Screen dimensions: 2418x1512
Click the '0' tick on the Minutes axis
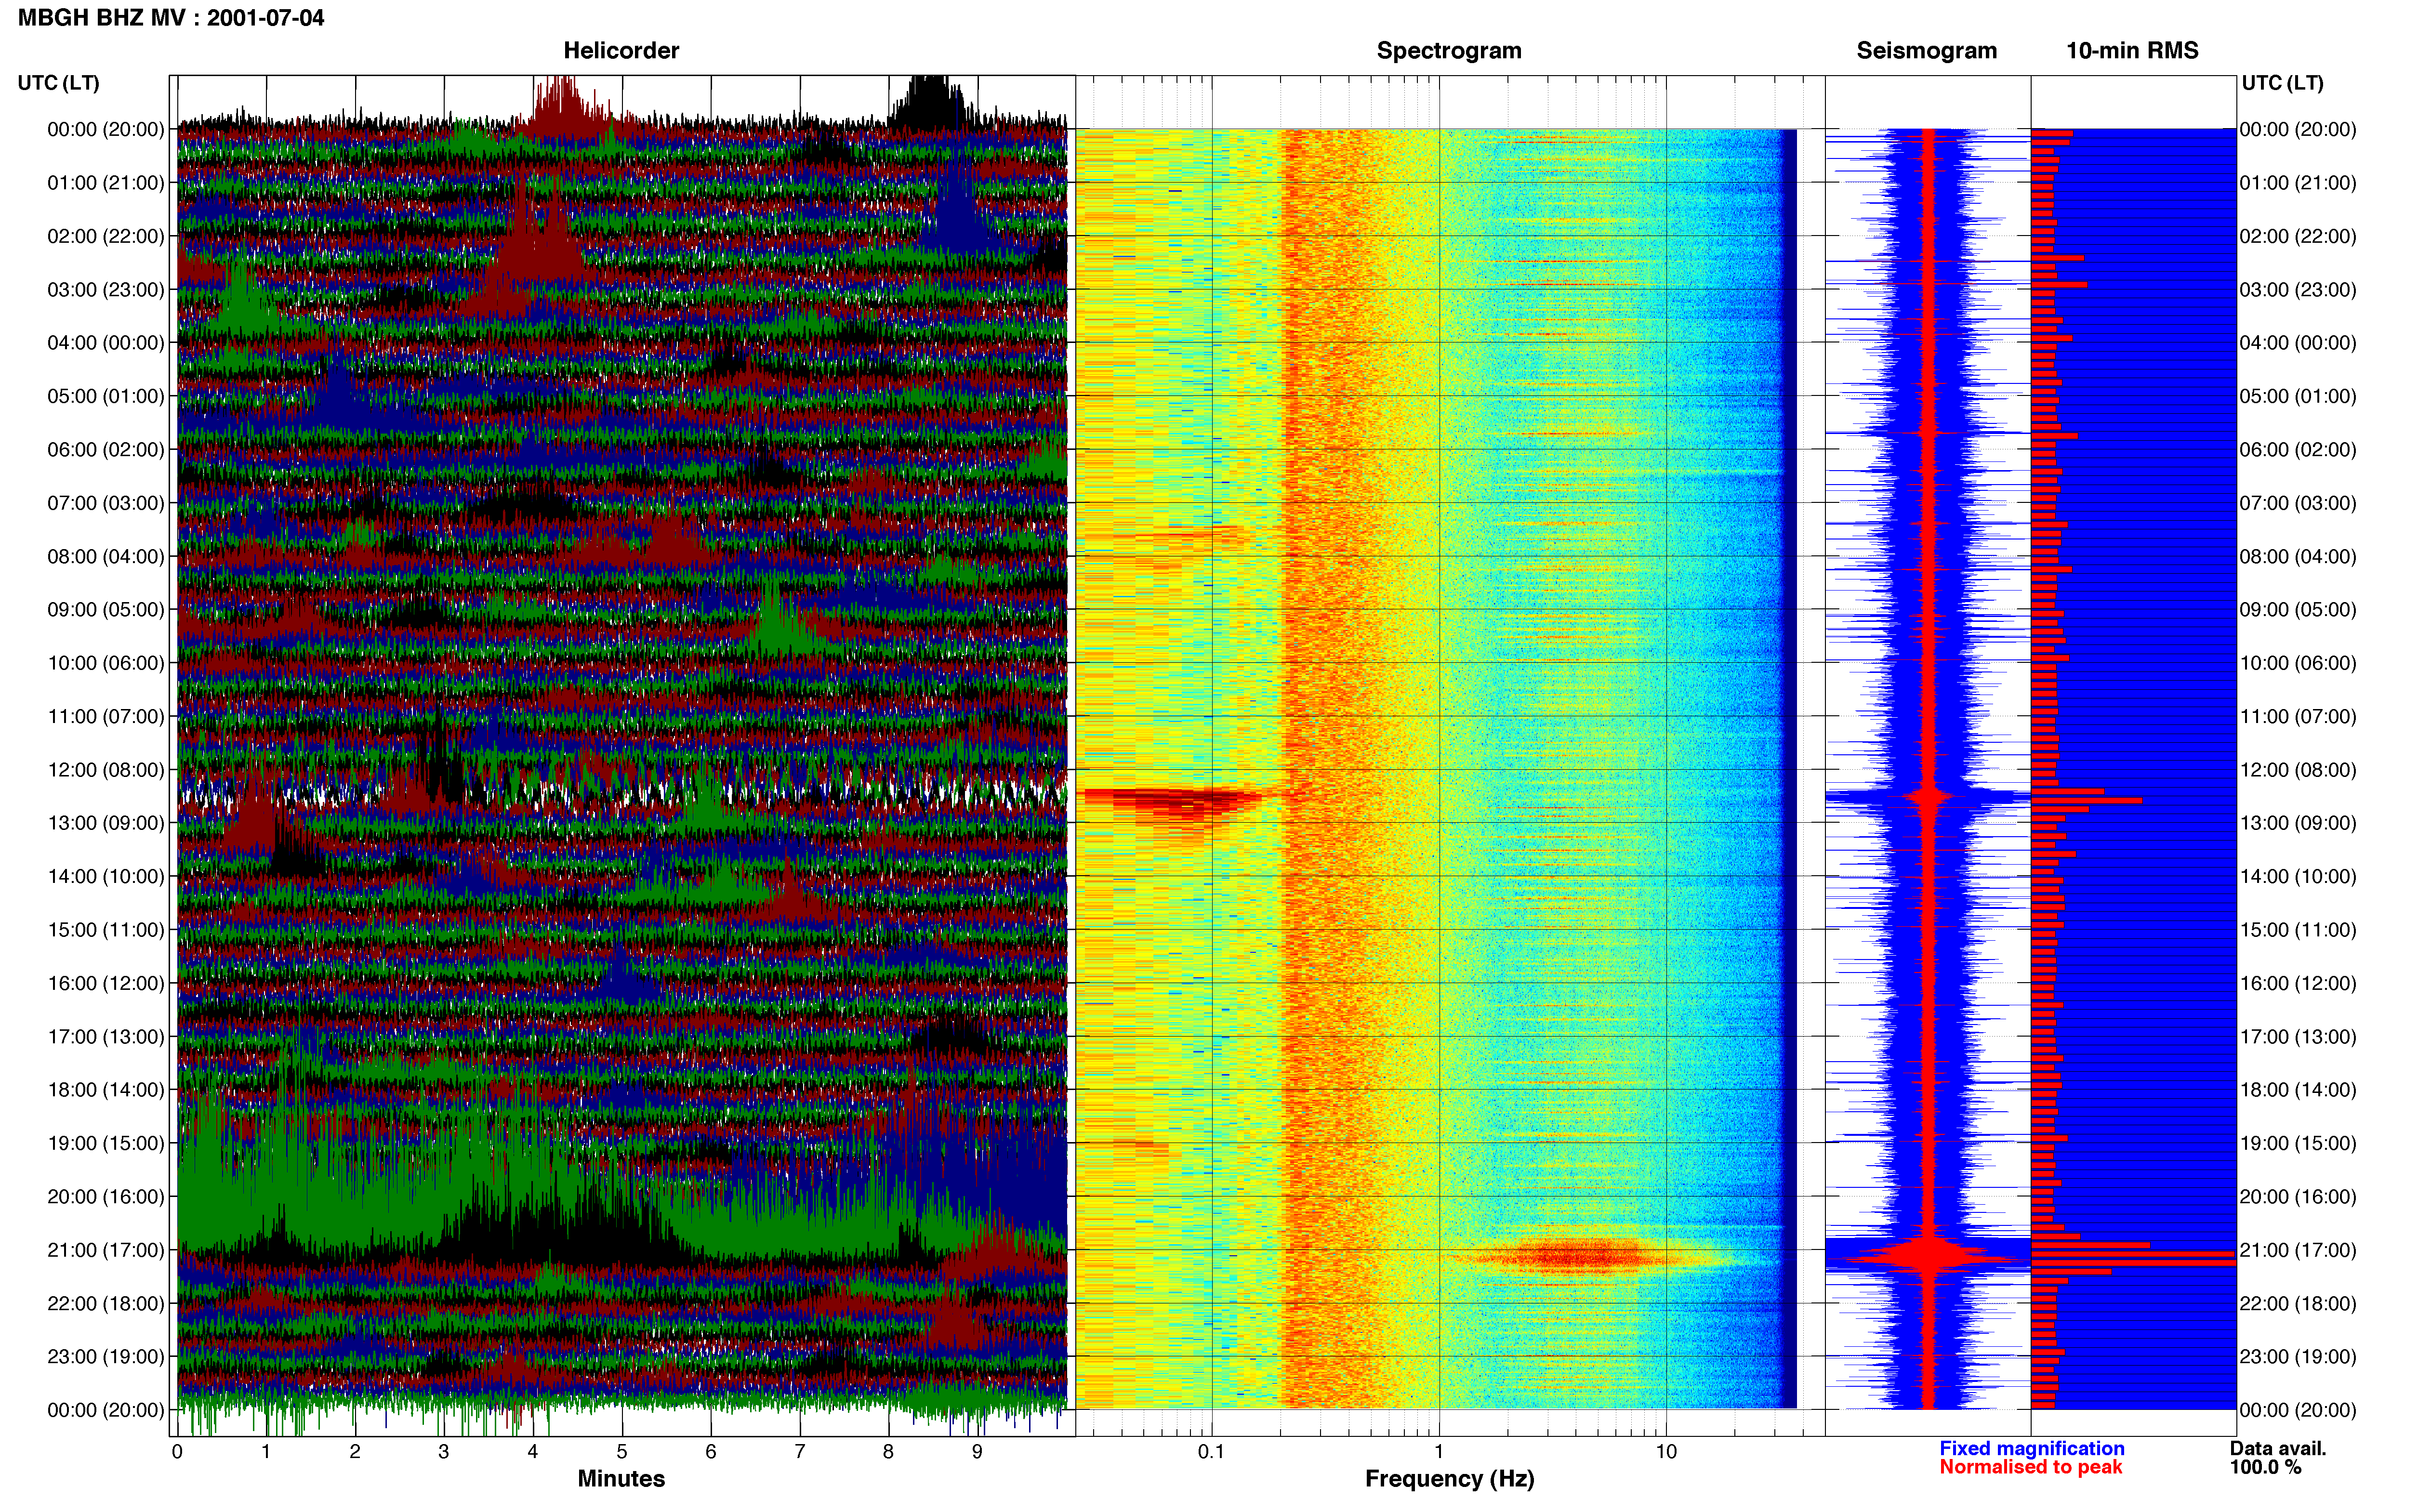177,1452
